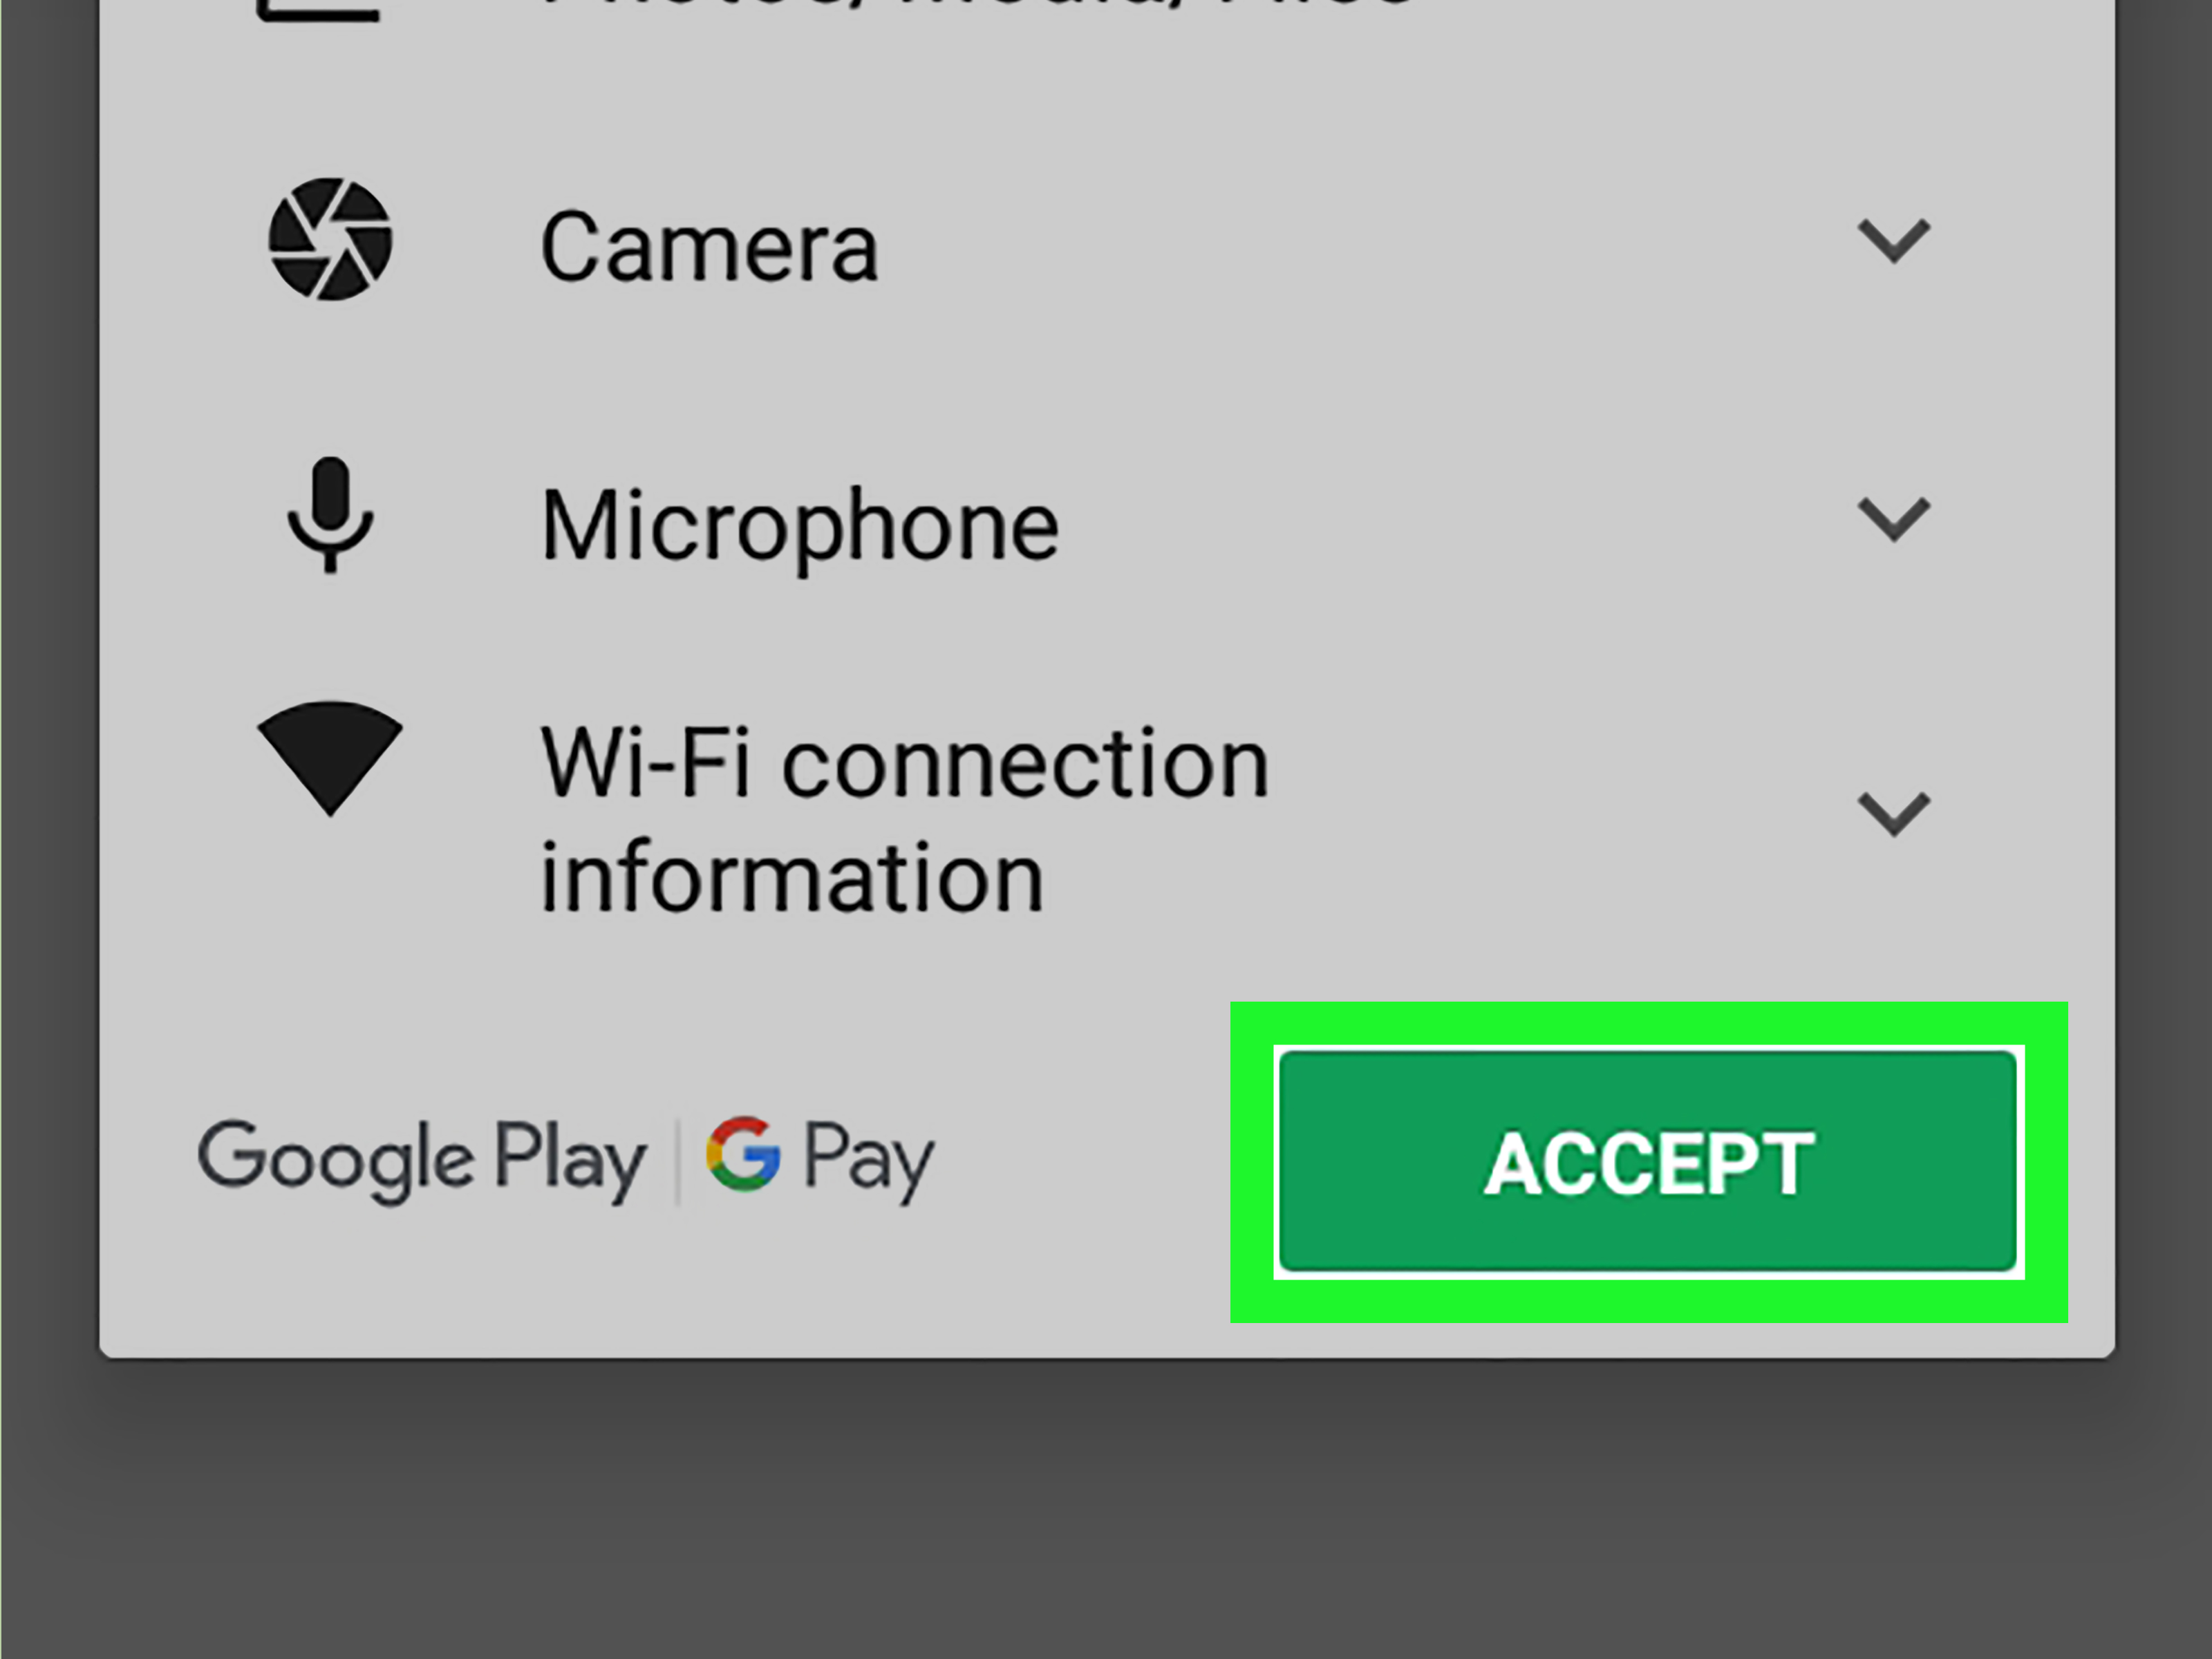Dismiss dialog by tapping dimmed area below
This screenshot has width=2212, height=1659.
pyautogui.click(x=1106, y=1510)
